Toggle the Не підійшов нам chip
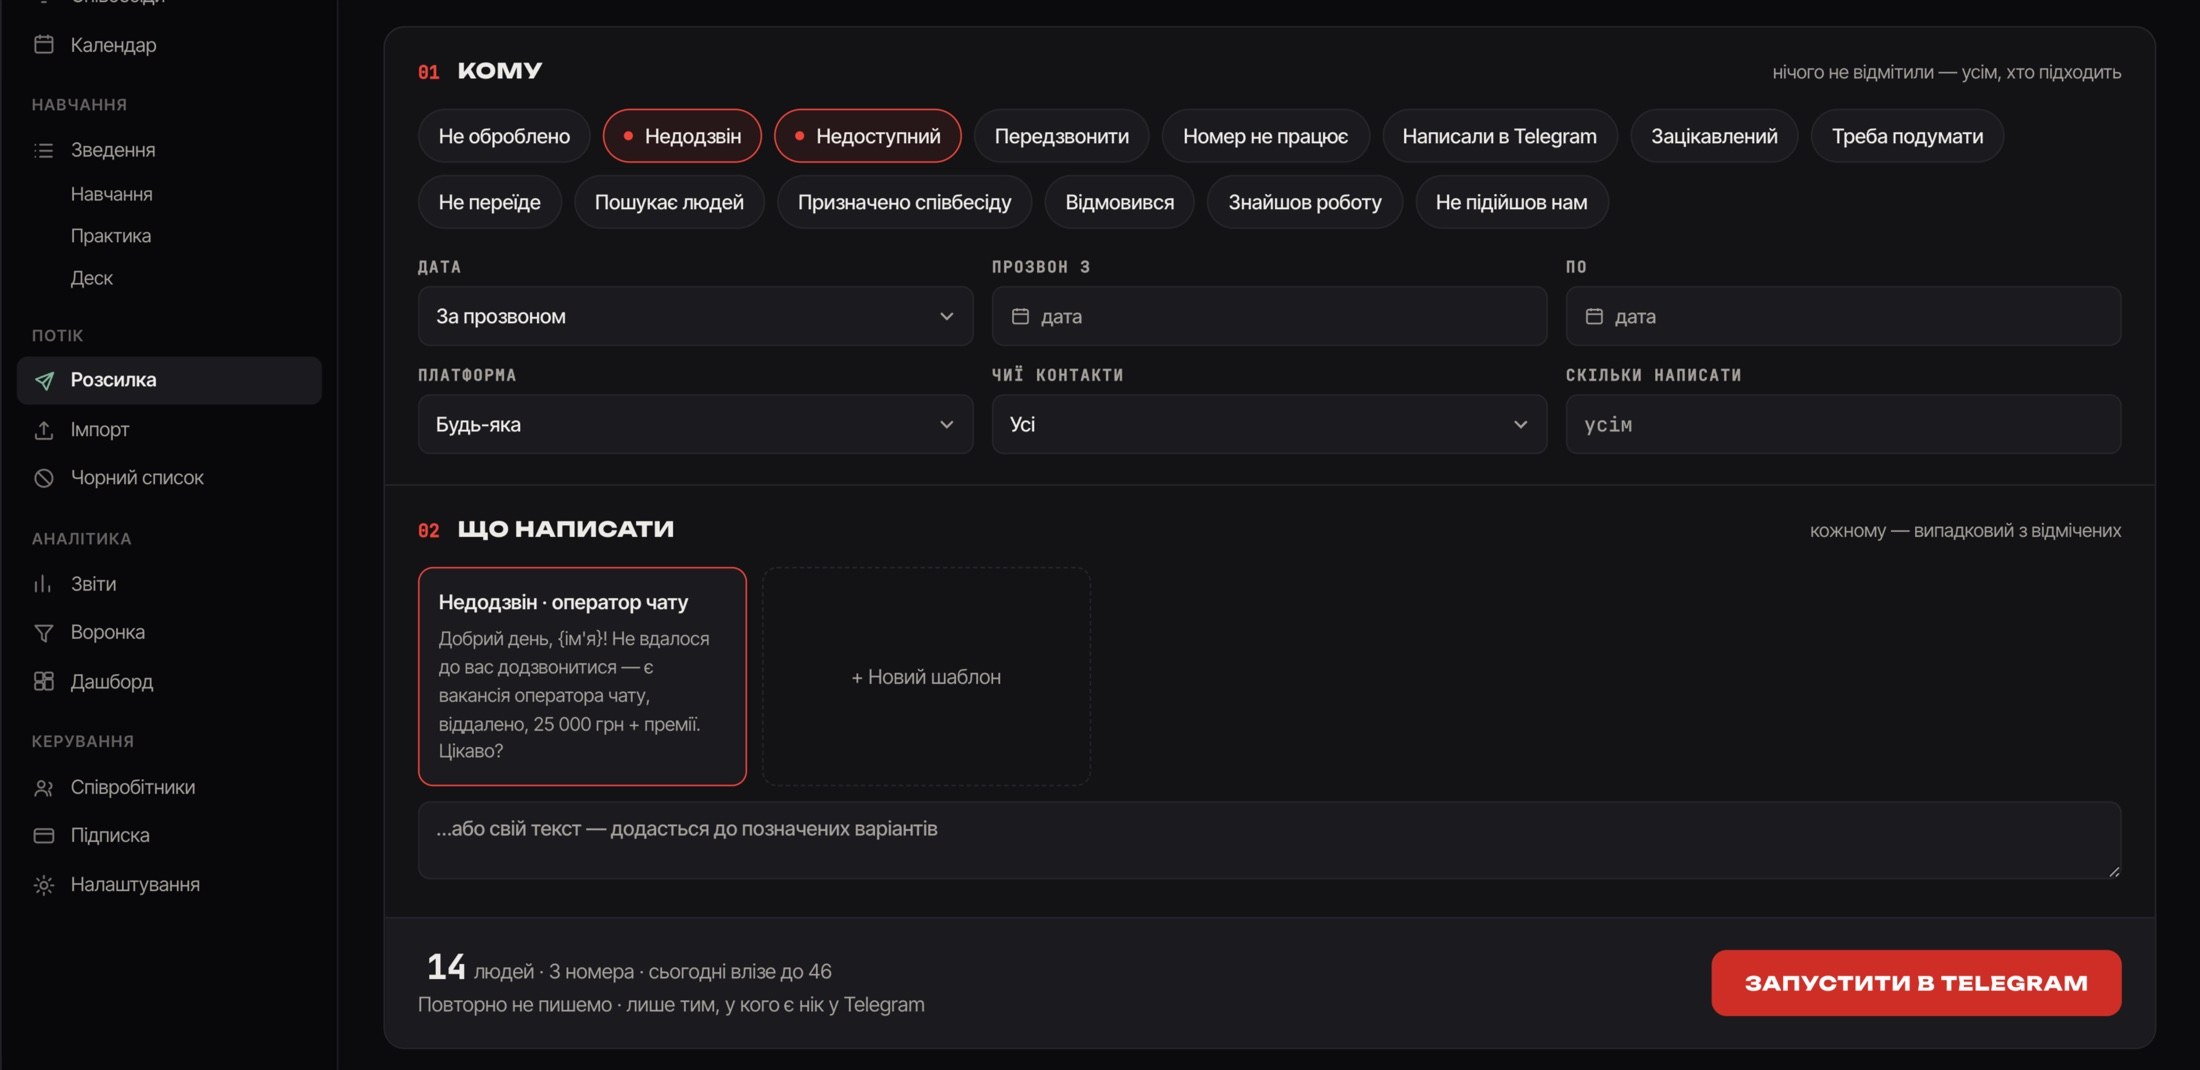Viewport: 2200px width, 1070px height. pyautogui.click(x=1511, y=202)
